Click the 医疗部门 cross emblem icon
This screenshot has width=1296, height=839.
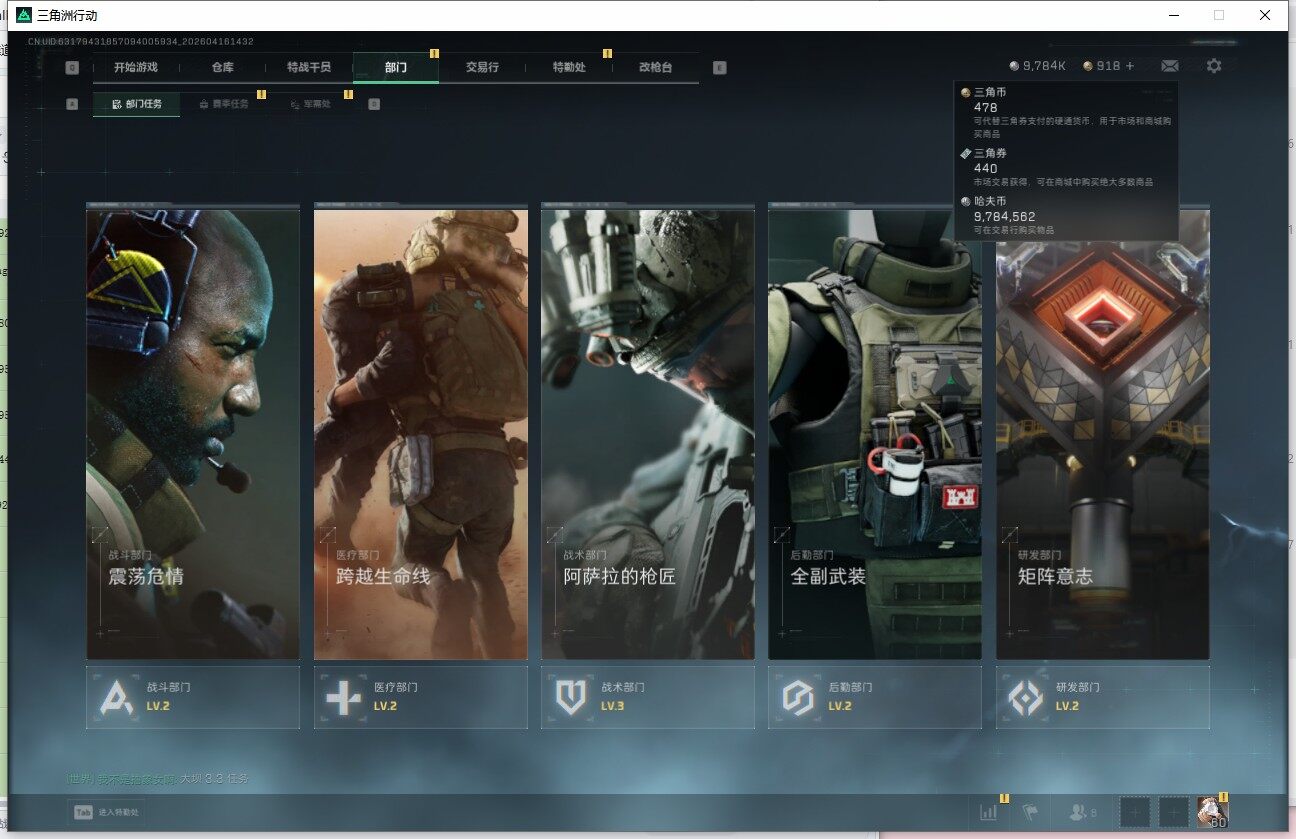(344, 697)
